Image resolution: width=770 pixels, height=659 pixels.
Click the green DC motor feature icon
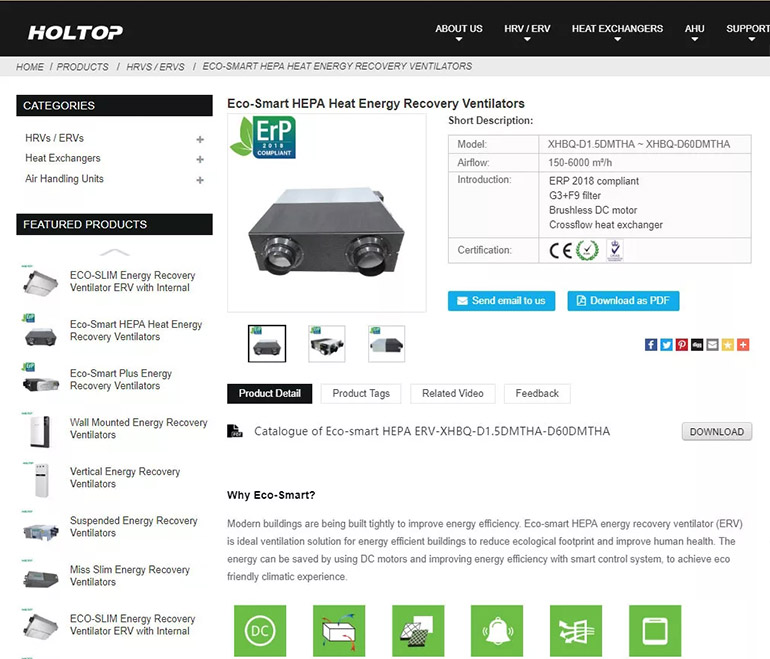[x=260, y=631]
